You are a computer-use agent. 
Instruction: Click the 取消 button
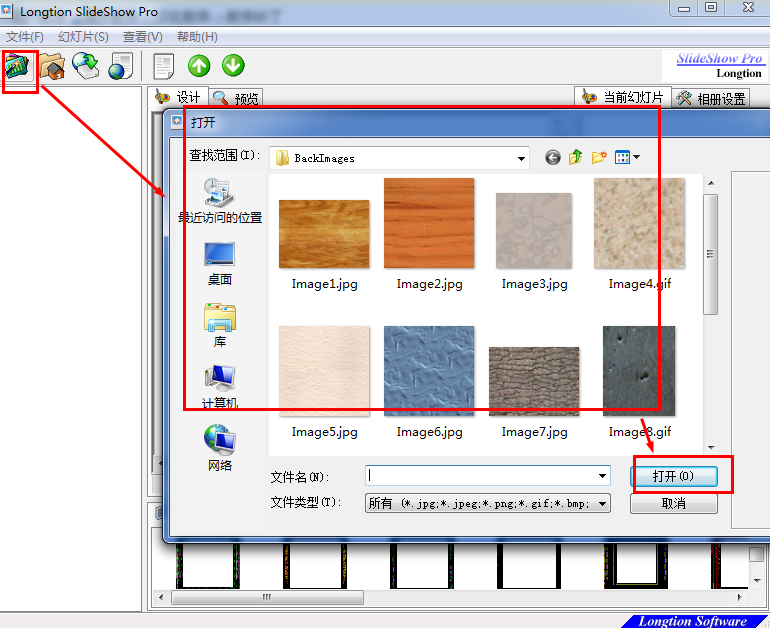tap(674, 503)
